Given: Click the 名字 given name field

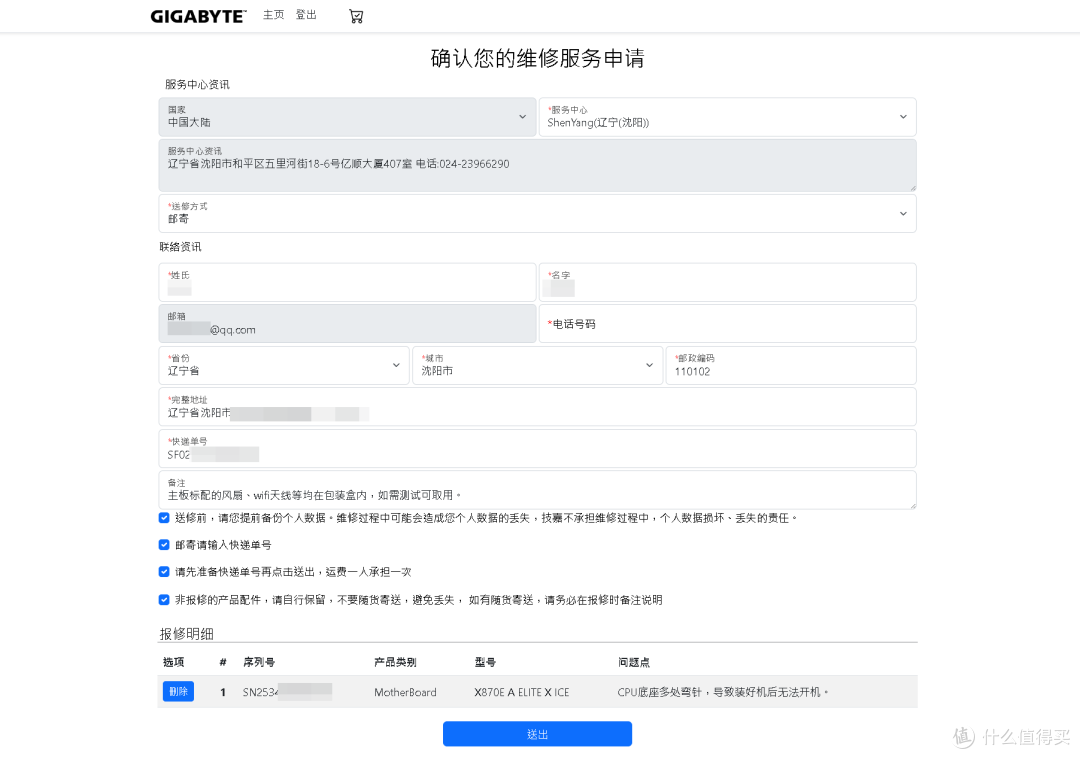Looking at the screenshot, I should pyautogui.click(x=727, y=282).
